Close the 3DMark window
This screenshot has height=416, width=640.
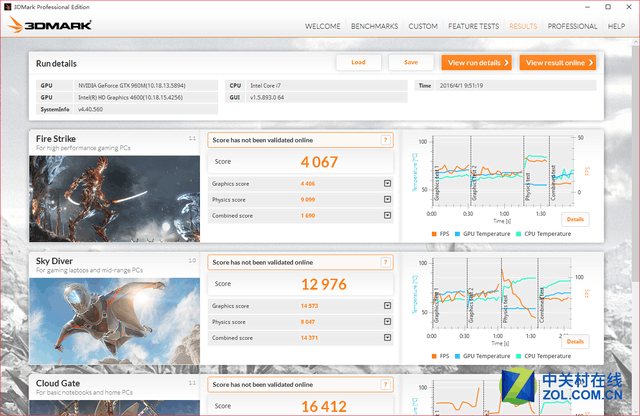629,7
